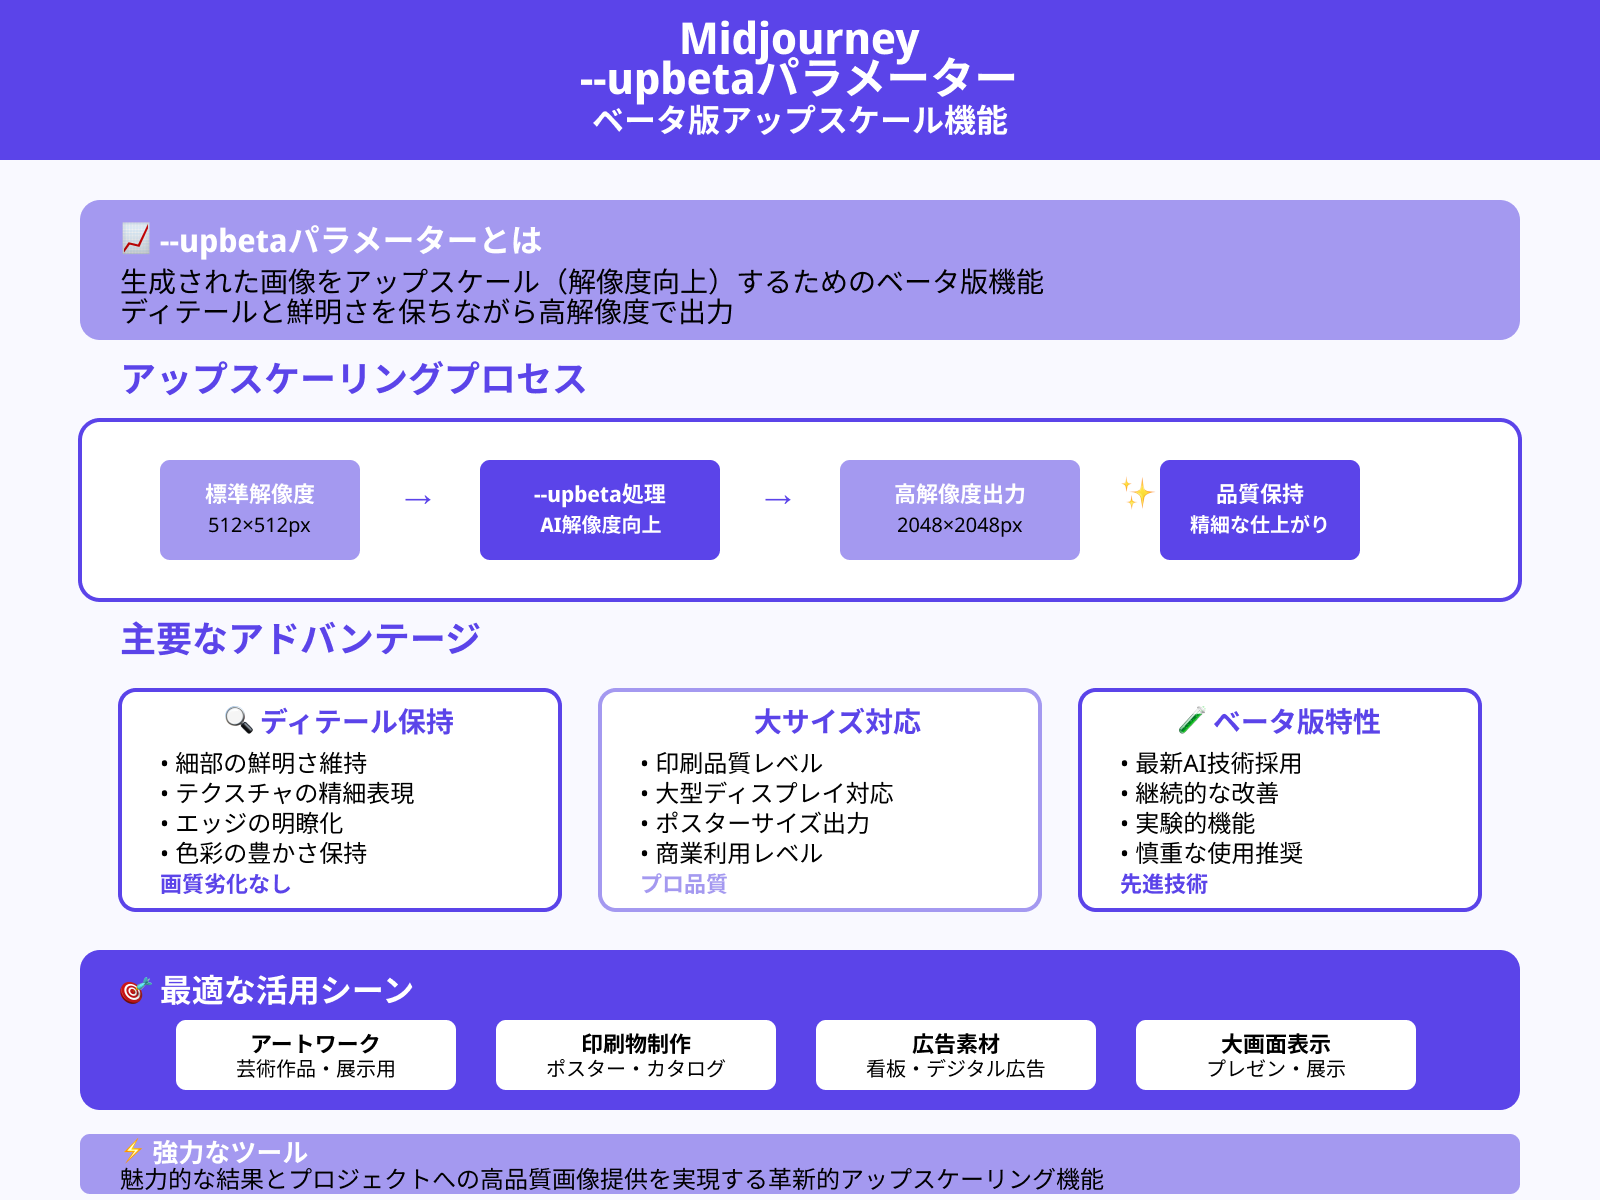The height and width of the screenshot is (1200, 1600).
Task: Select the 品質保持 精細な仕上がり box
Action: 1260,510
